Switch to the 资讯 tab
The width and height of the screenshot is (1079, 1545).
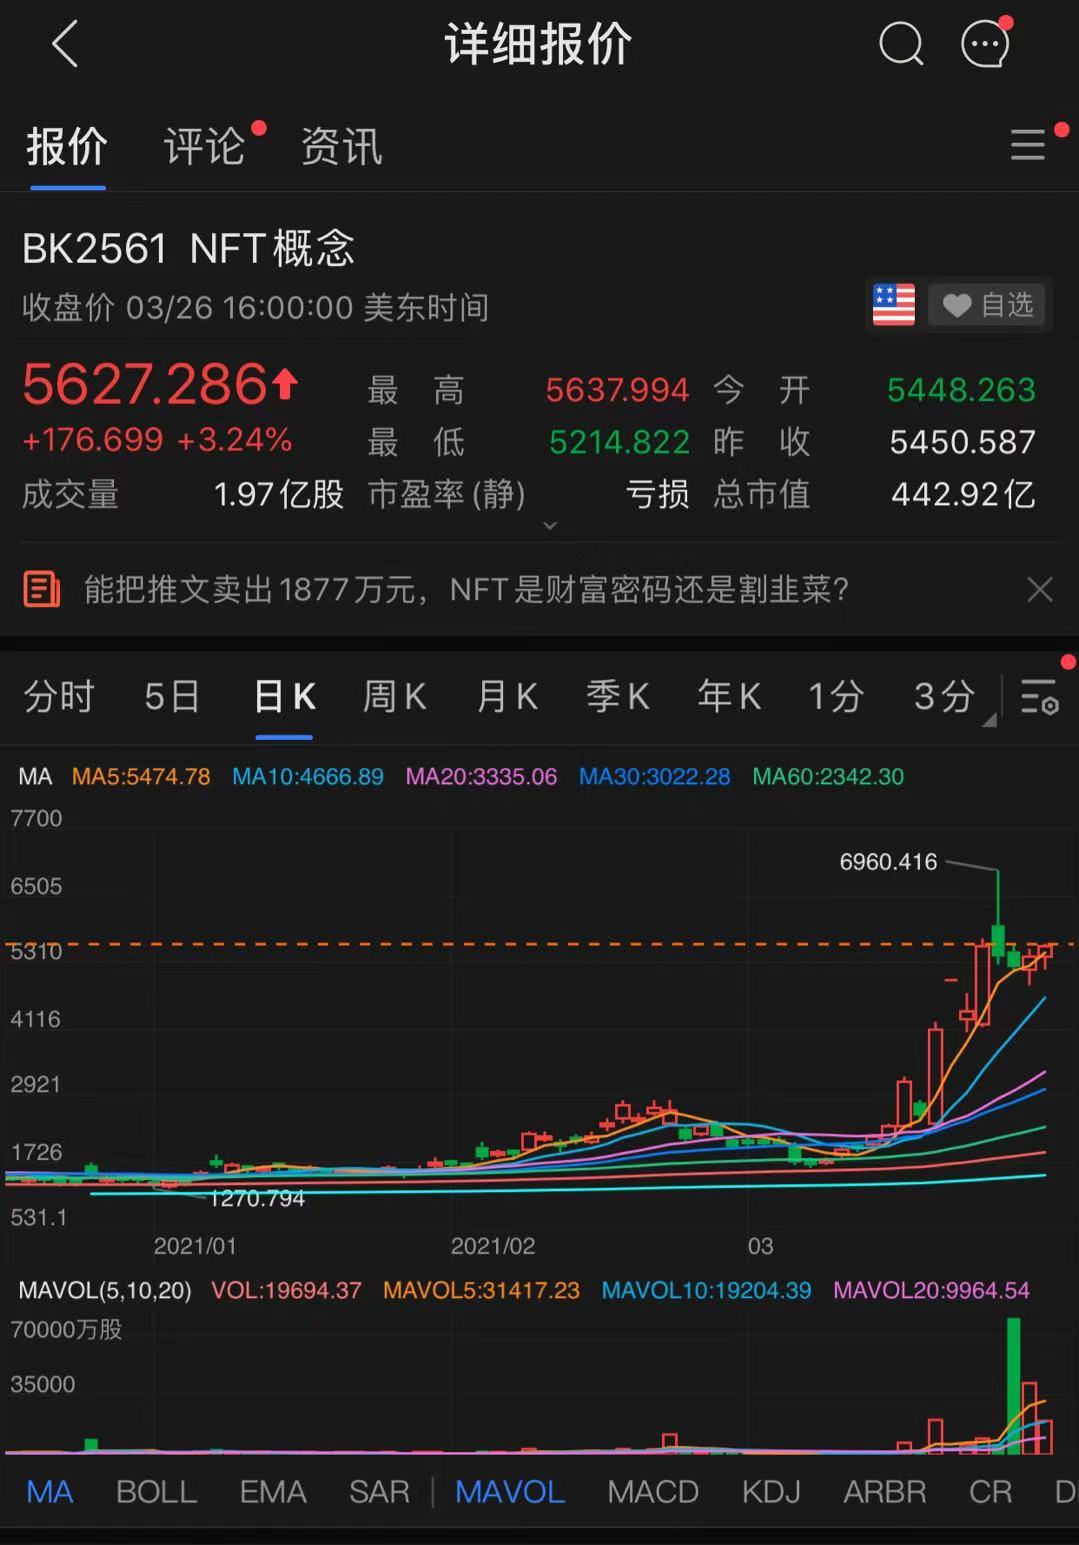[x=342, y=147]
